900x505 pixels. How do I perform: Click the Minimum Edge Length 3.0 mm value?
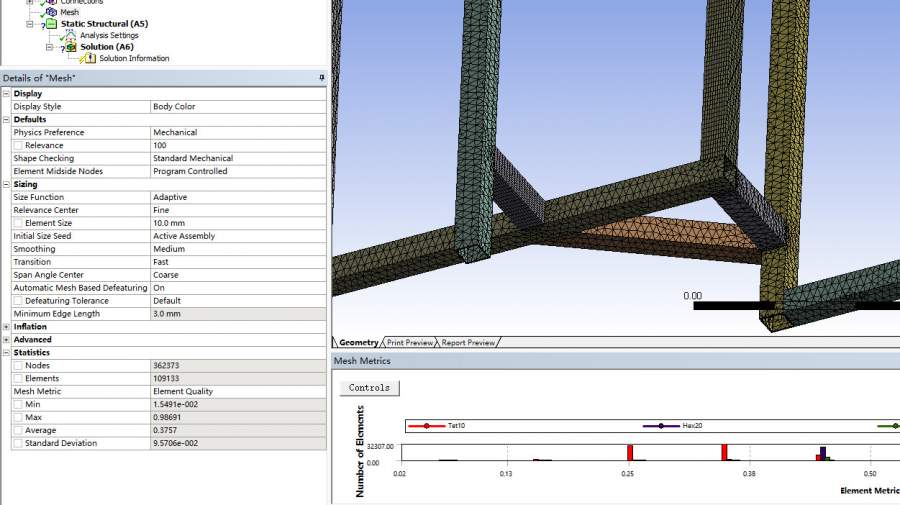[x=238, y=314]
